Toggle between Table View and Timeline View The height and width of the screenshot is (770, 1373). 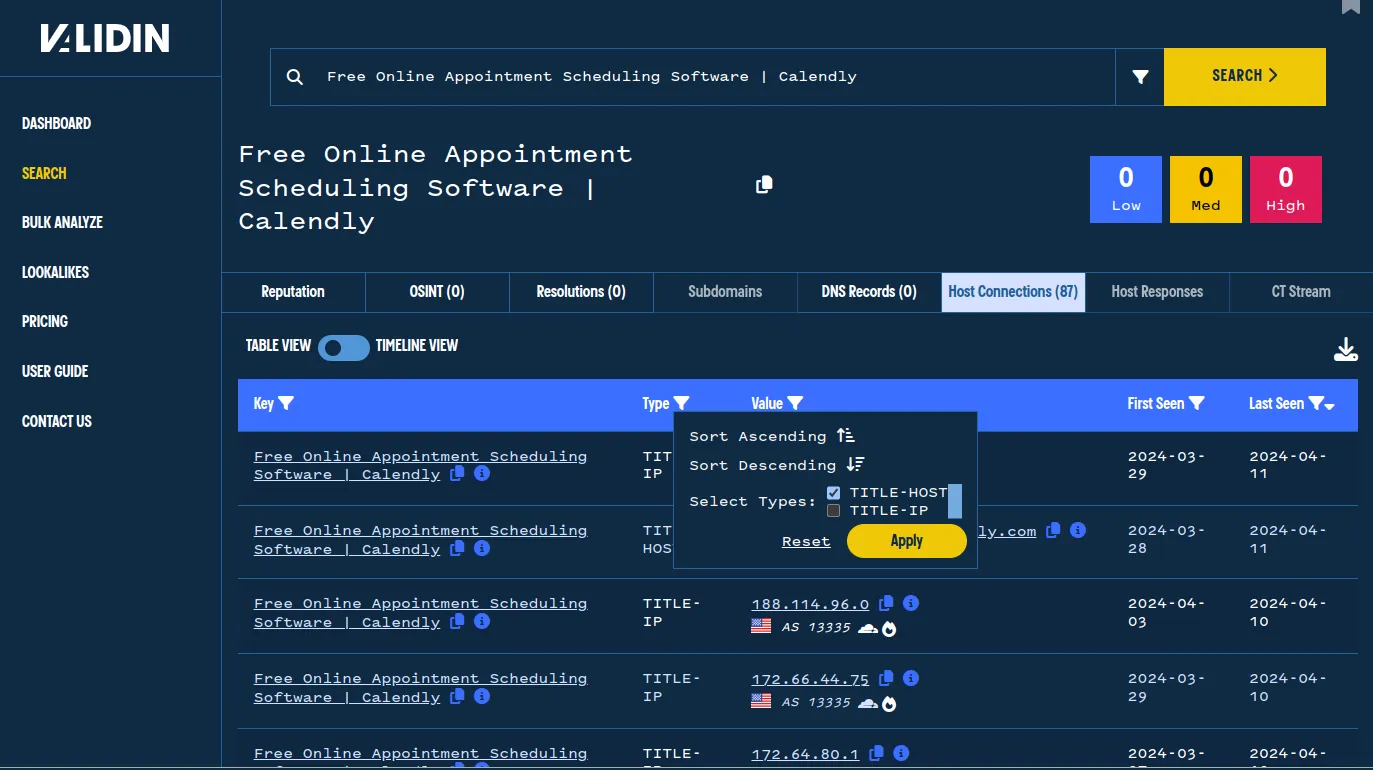tap(344, 347)
